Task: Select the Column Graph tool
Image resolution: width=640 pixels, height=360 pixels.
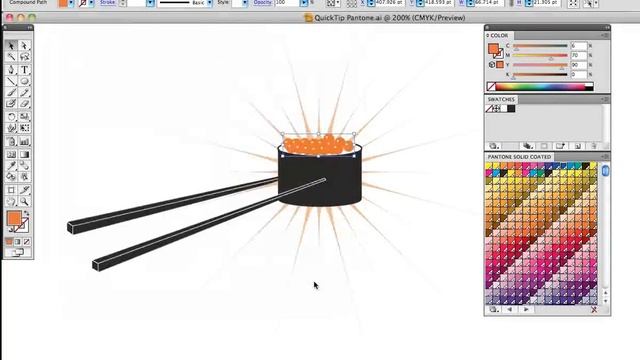Action: (x=24, y=142)
